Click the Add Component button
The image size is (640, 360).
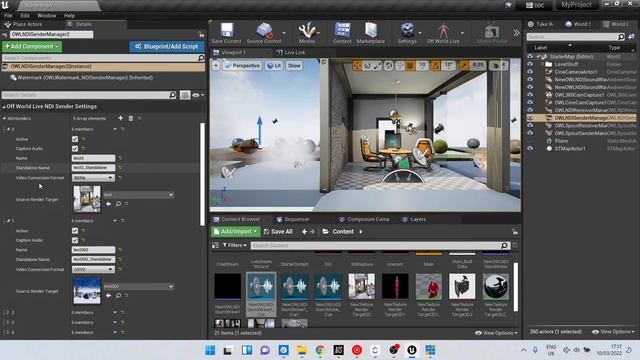[x=32, y=47]
